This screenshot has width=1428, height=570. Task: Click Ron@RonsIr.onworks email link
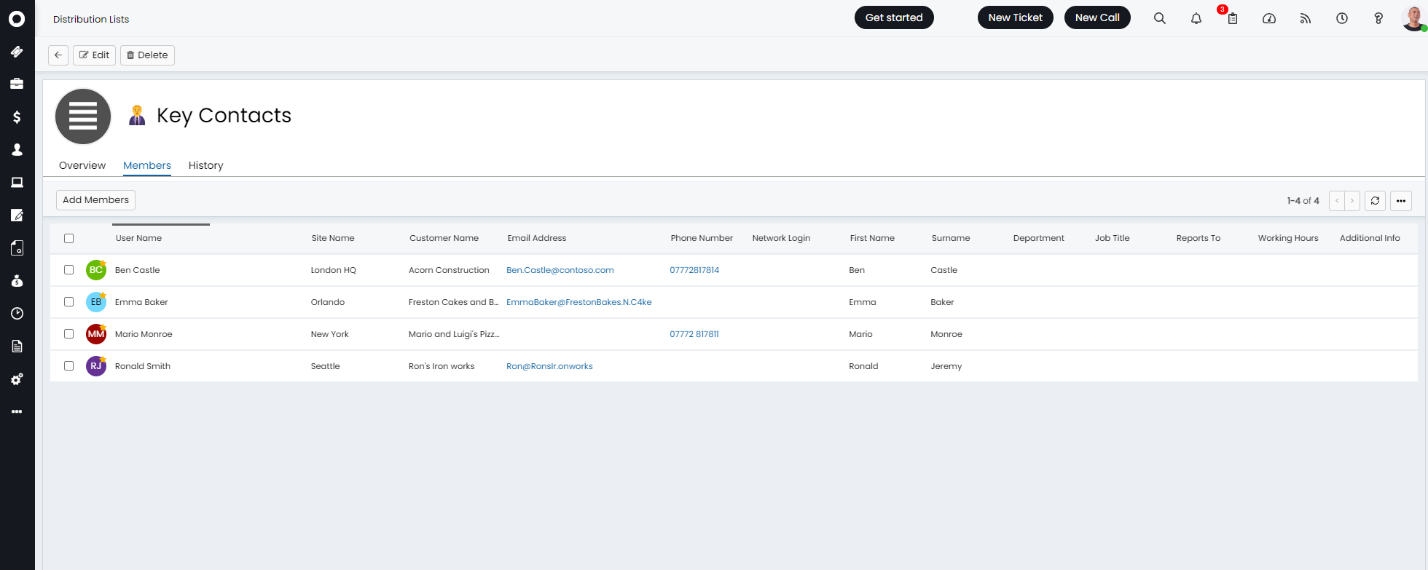(x=549, y=366)
